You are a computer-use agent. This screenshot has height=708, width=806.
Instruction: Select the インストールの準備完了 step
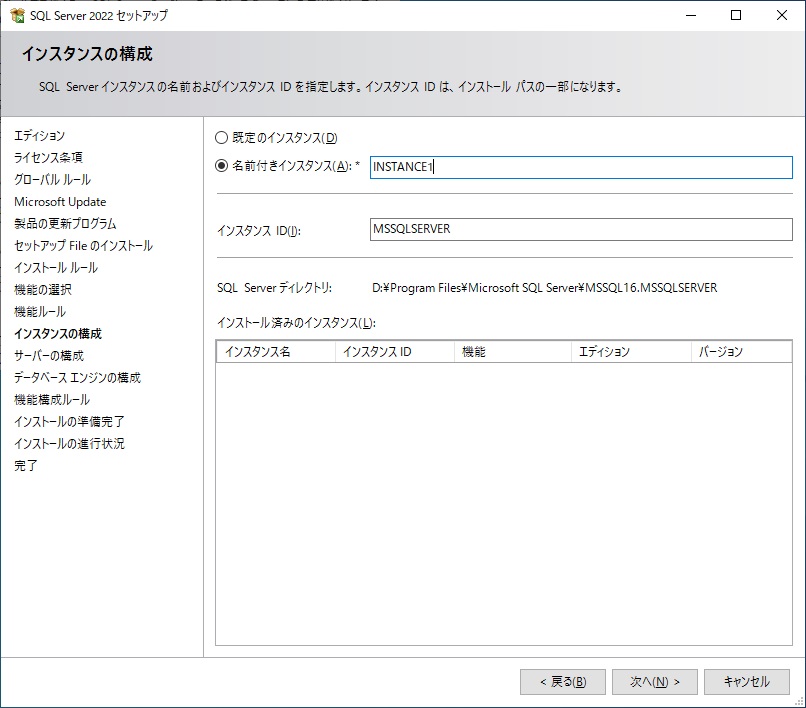(x=69, y=422)
